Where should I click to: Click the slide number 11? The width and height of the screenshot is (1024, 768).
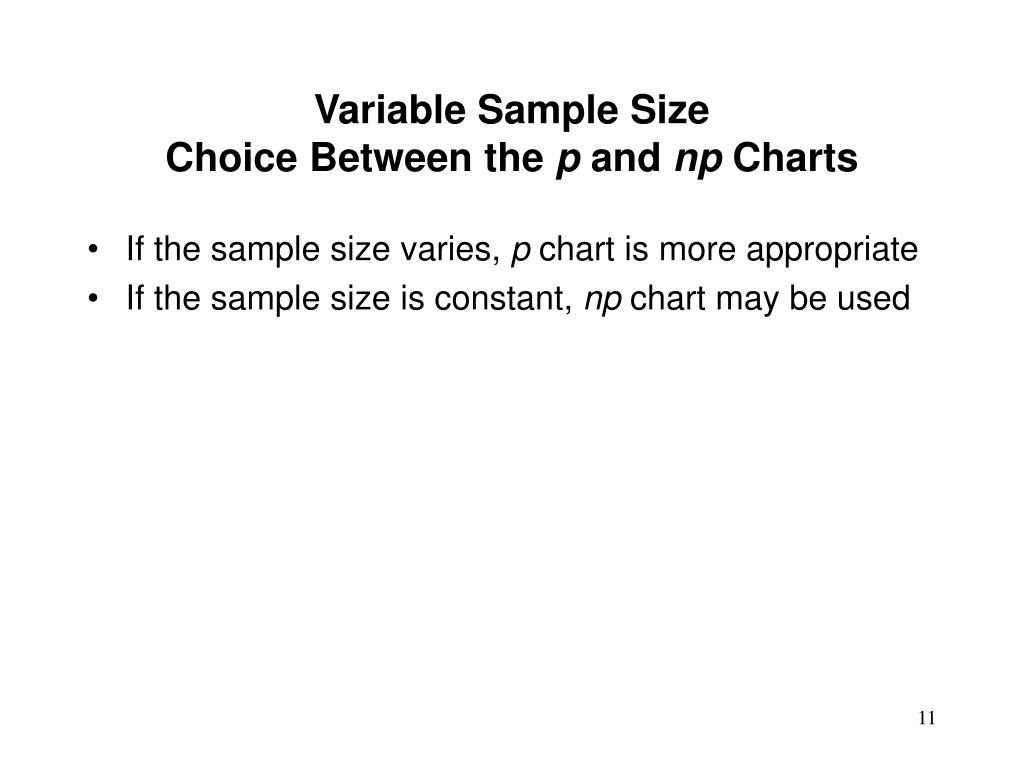click(x=927, y=718)
